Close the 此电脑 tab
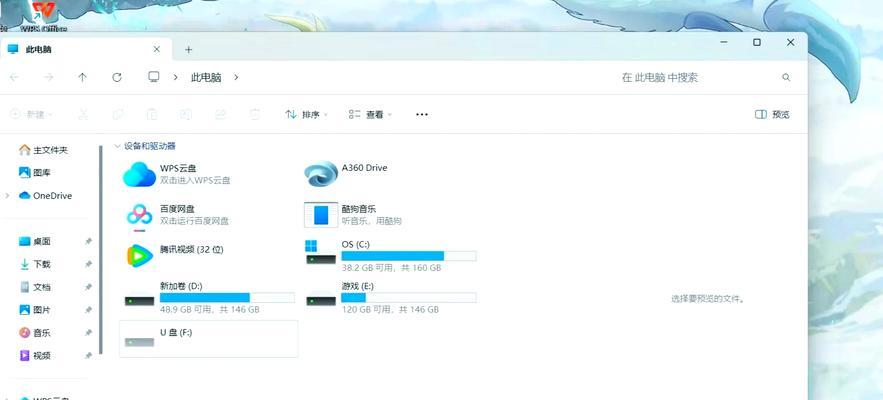Screen dimensions: 883x400 [157, 50]
